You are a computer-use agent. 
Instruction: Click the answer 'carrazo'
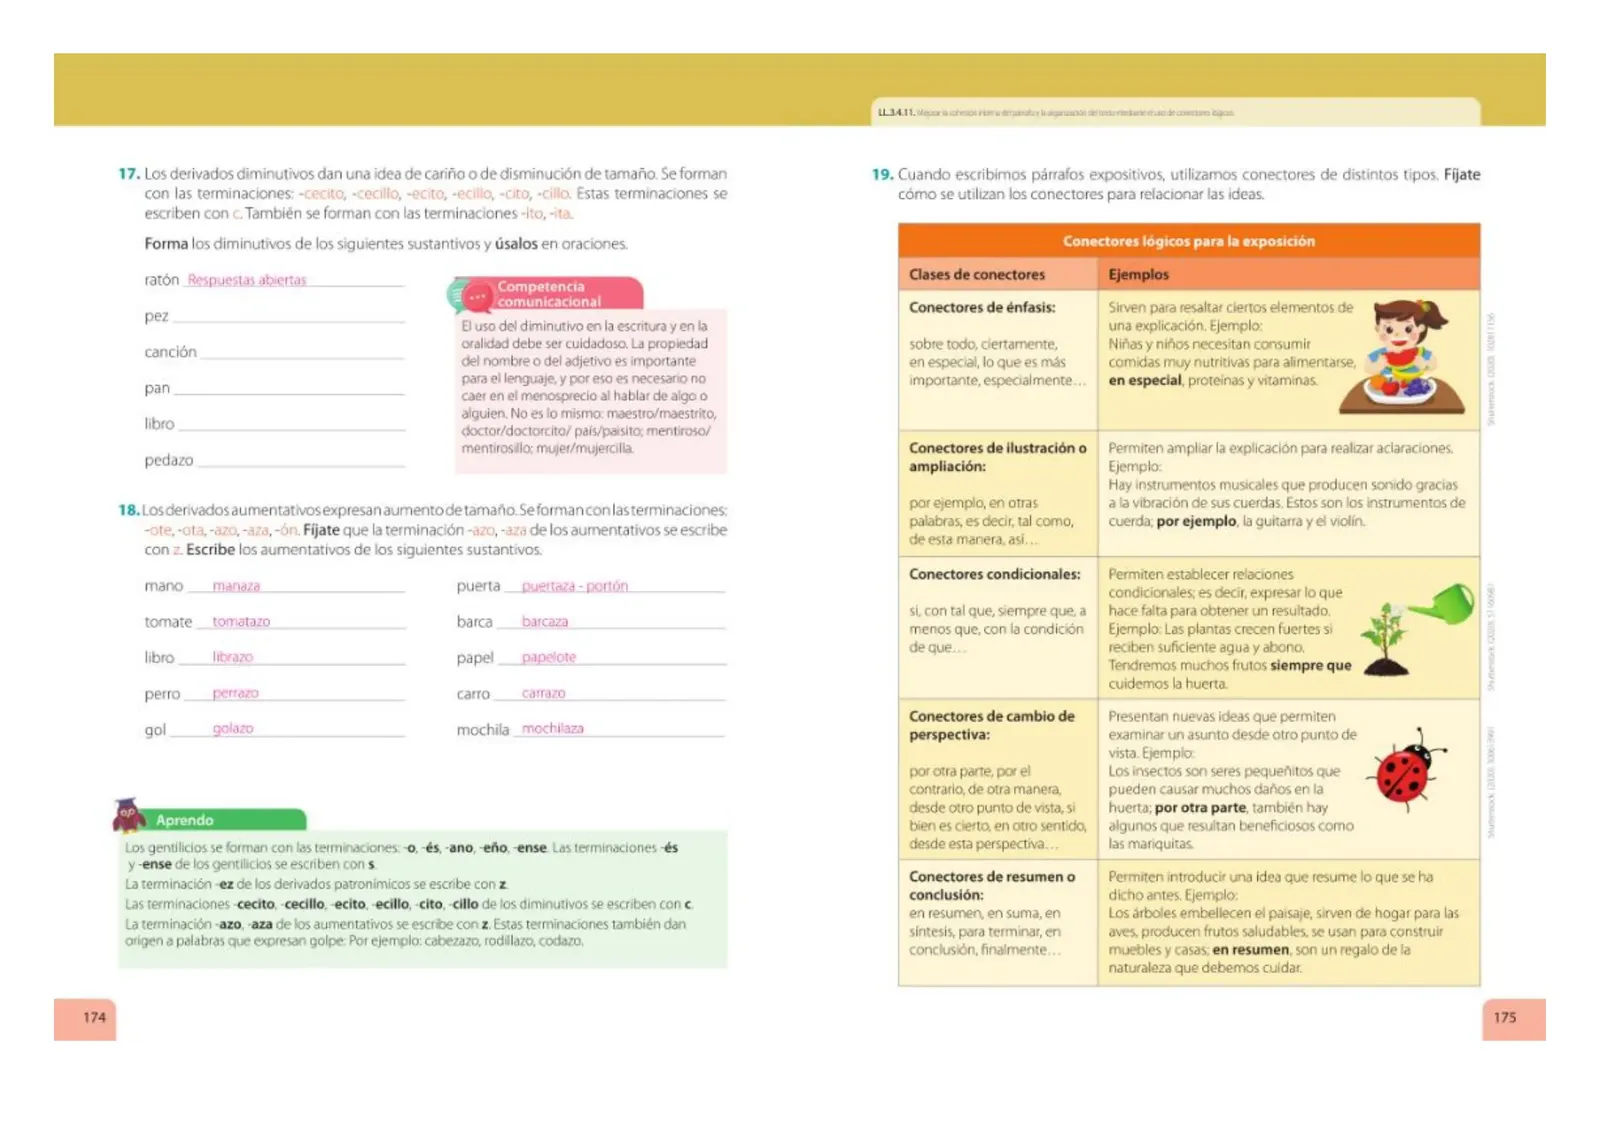(543, 693)
